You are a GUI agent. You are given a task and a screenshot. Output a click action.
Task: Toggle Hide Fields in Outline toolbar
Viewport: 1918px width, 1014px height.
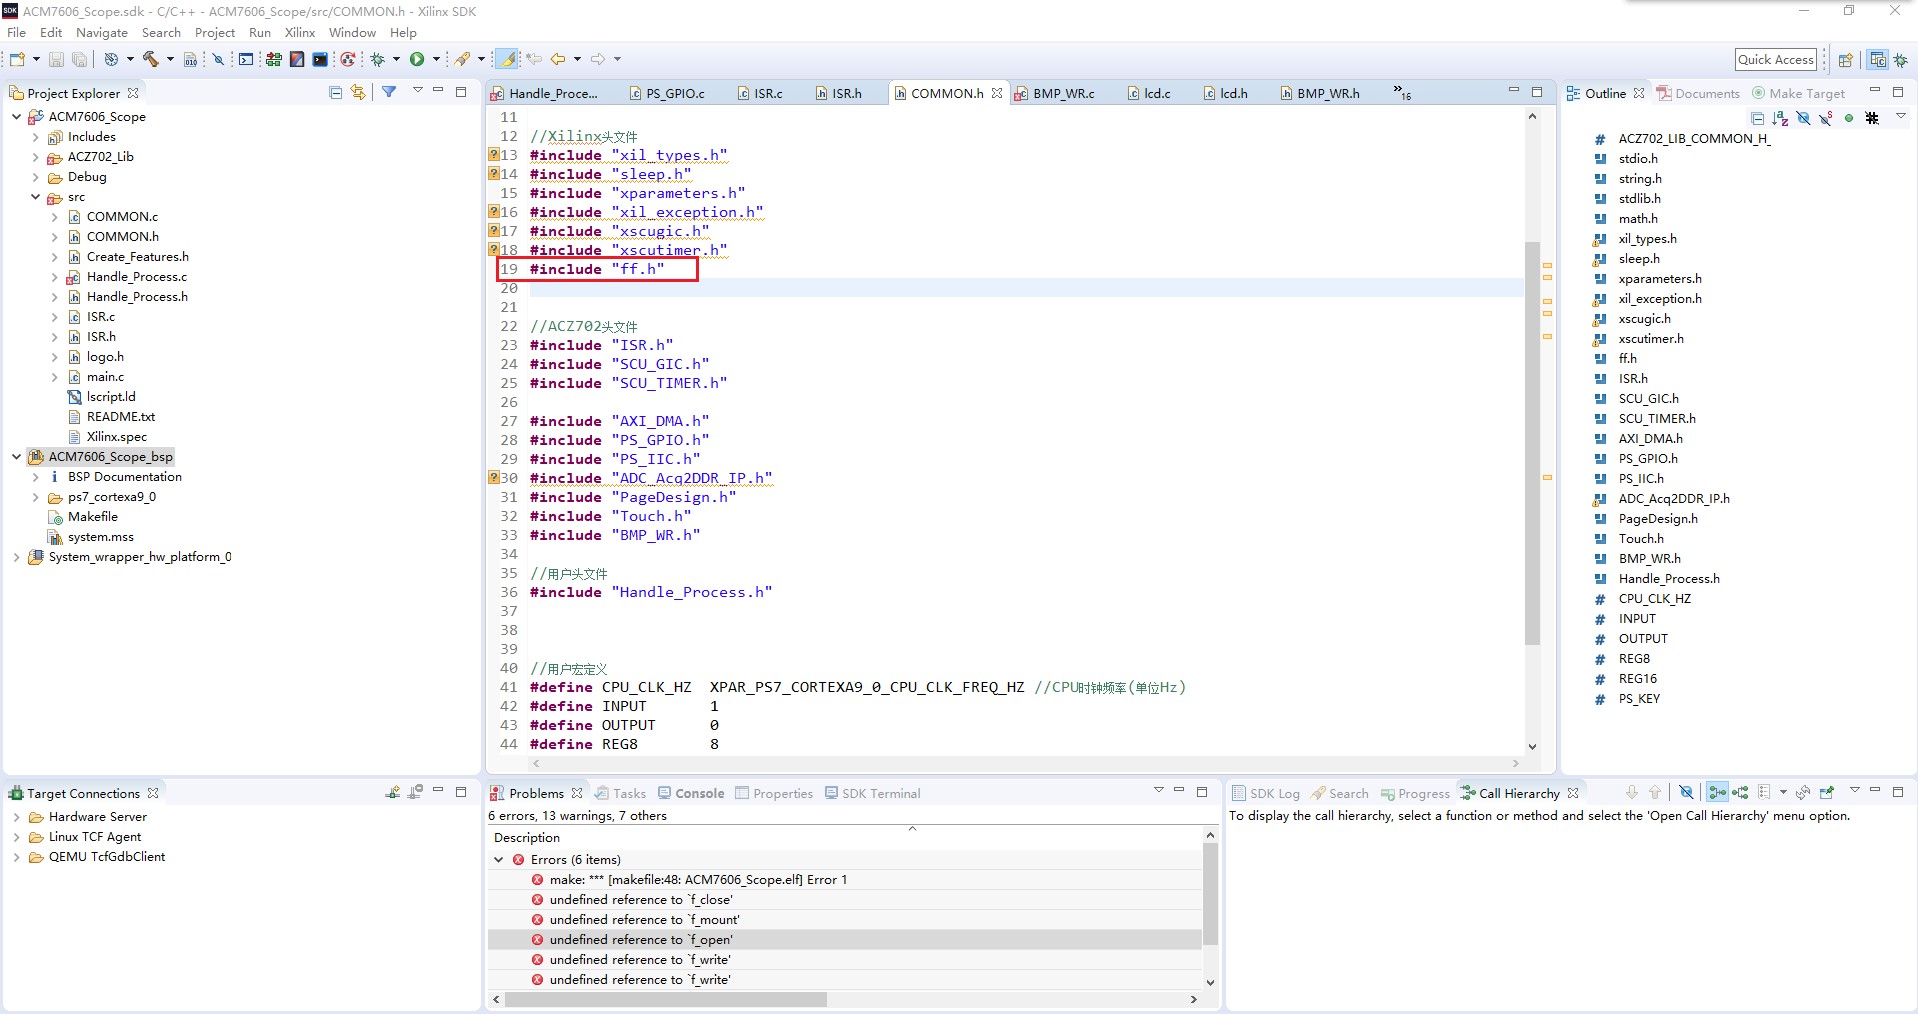pos(1803,118)
